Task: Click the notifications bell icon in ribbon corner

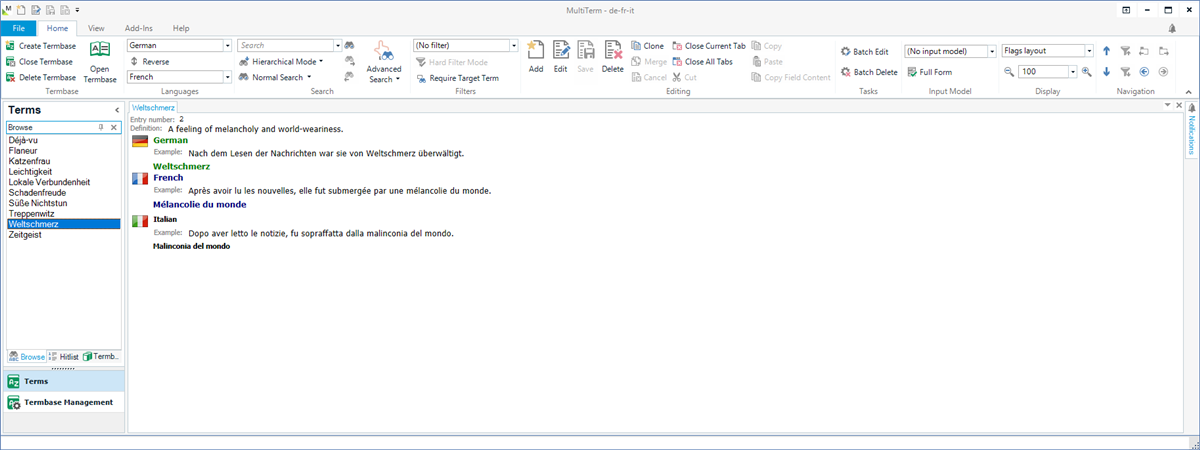Action: [1172, 29]
